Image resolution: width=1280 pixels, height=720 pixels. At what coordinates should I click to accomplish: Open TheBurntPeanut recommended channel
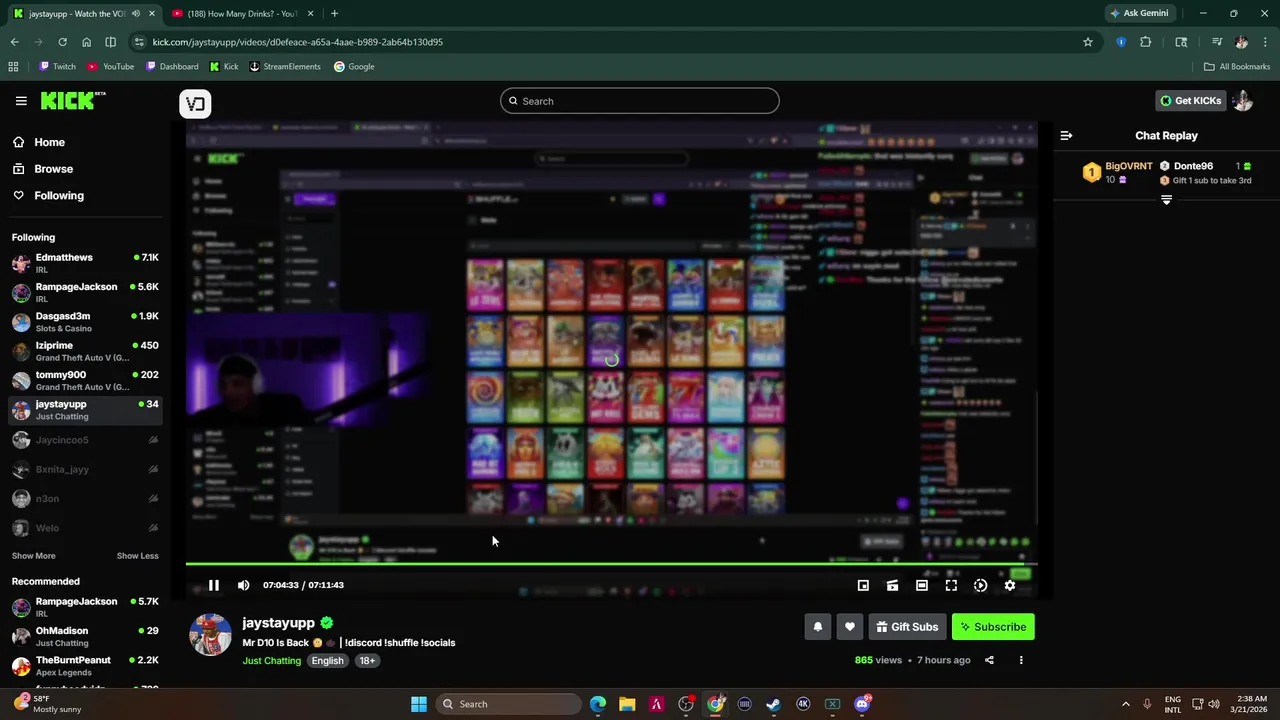pos(85,666)
